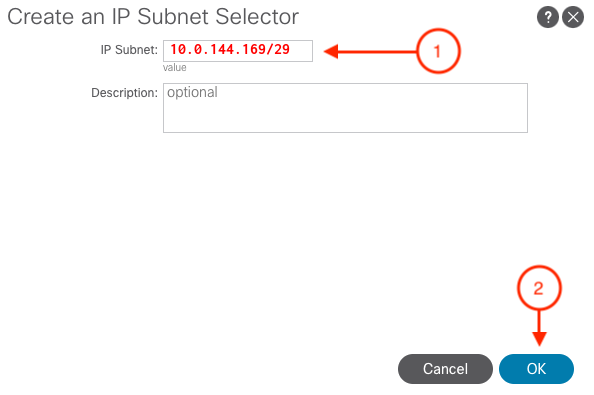Click the 'IP Subnet:' field label
Viewport: 594px width, 395px height.
[x=129, y=50]
